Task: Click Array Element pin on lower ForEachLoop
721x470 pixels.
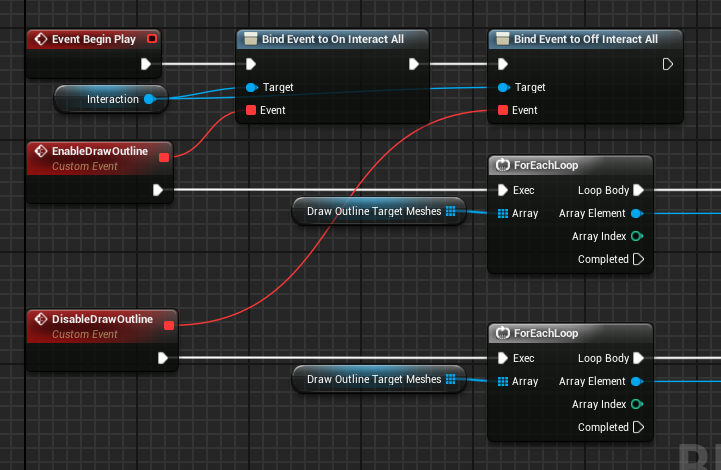Action: [x=637, y=381]
